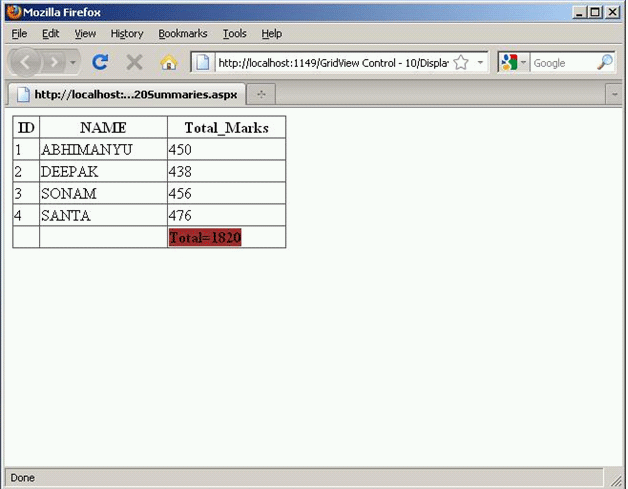The image size is (628, 489).
Task: Click the marks value 456
Action: [180, 194]
